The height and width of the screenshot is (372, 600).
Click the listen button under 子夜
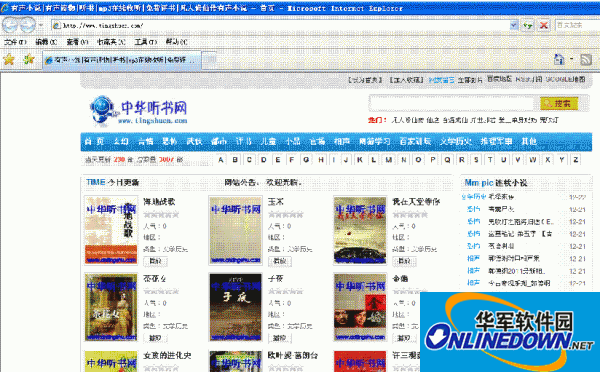(280, 338)
